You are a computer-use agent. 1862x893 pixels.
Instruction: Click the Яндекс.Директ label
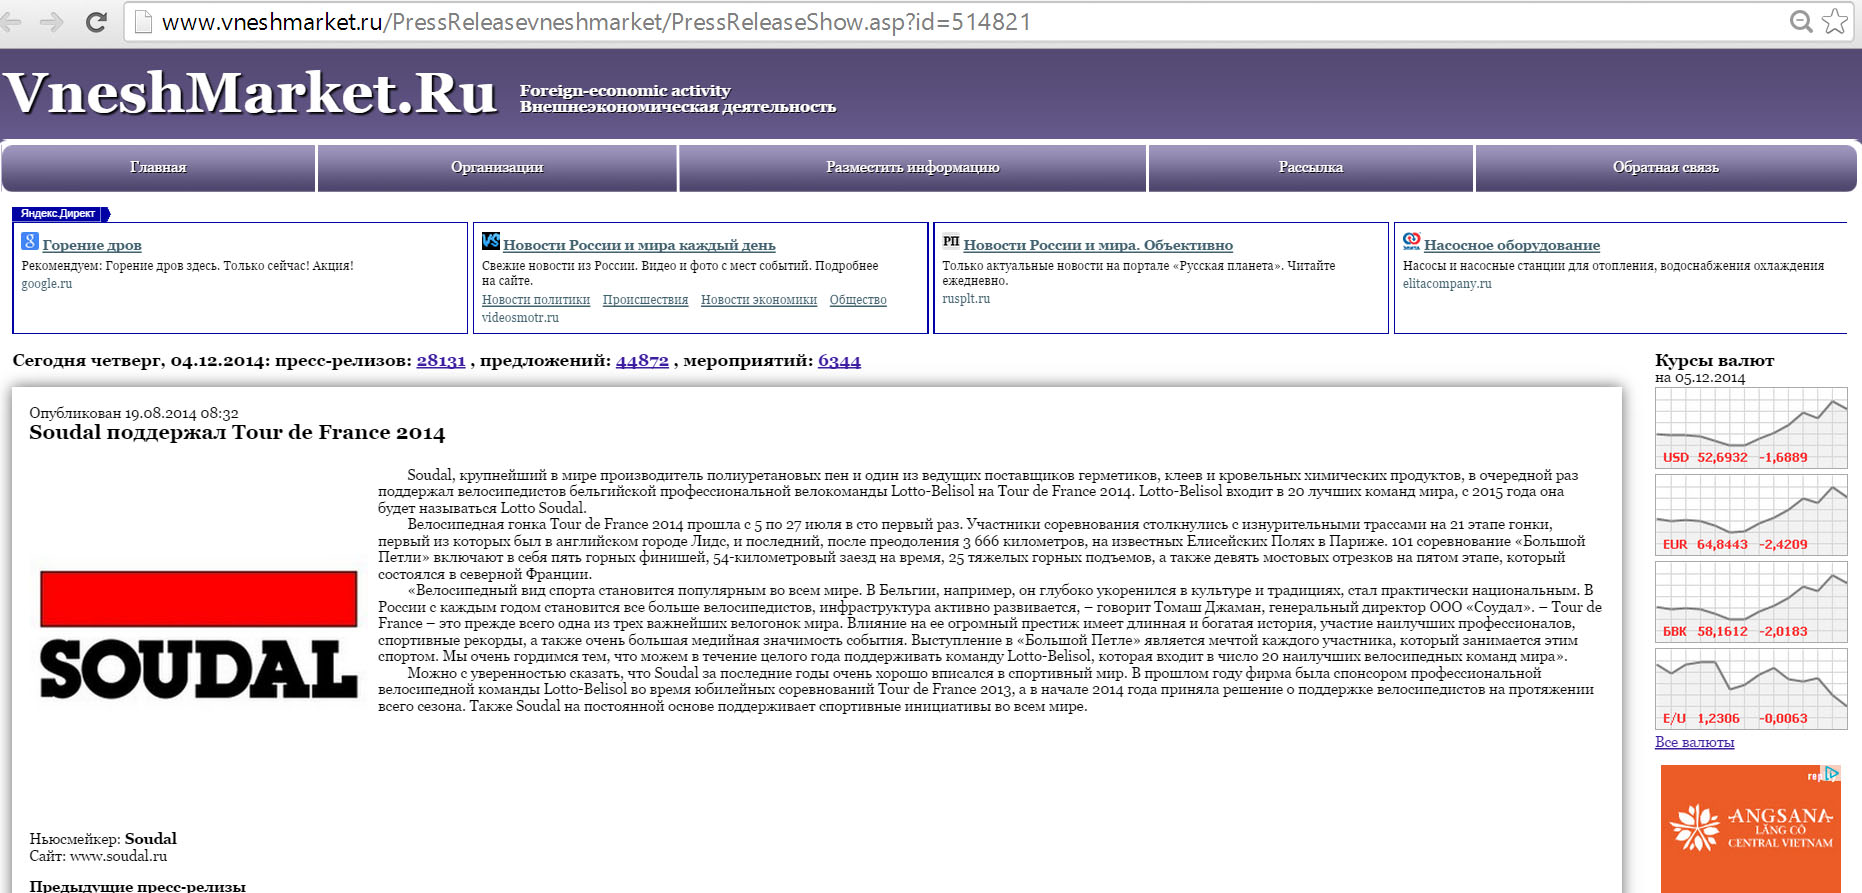[58, 214]
